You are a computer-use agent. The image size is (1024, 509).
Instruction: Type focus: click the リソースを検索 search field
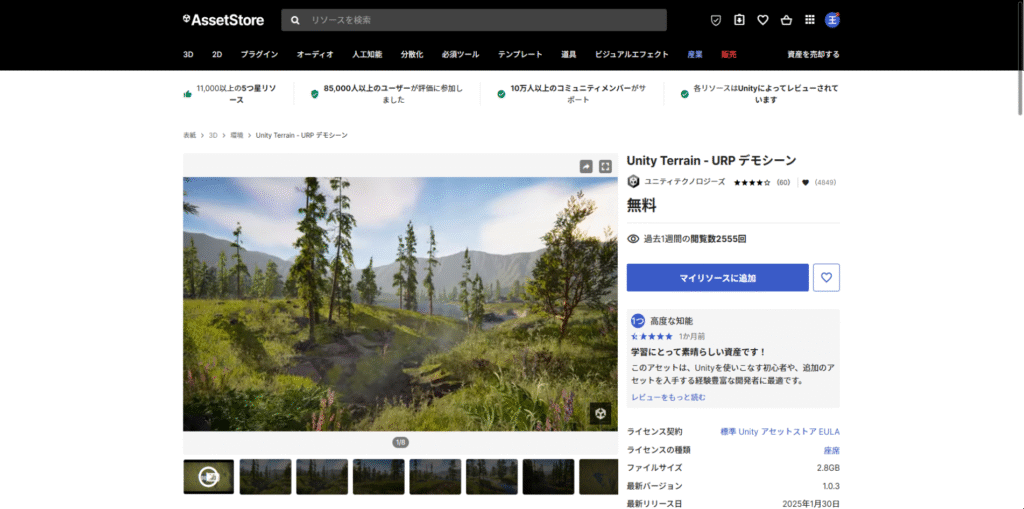click(474, 20)
